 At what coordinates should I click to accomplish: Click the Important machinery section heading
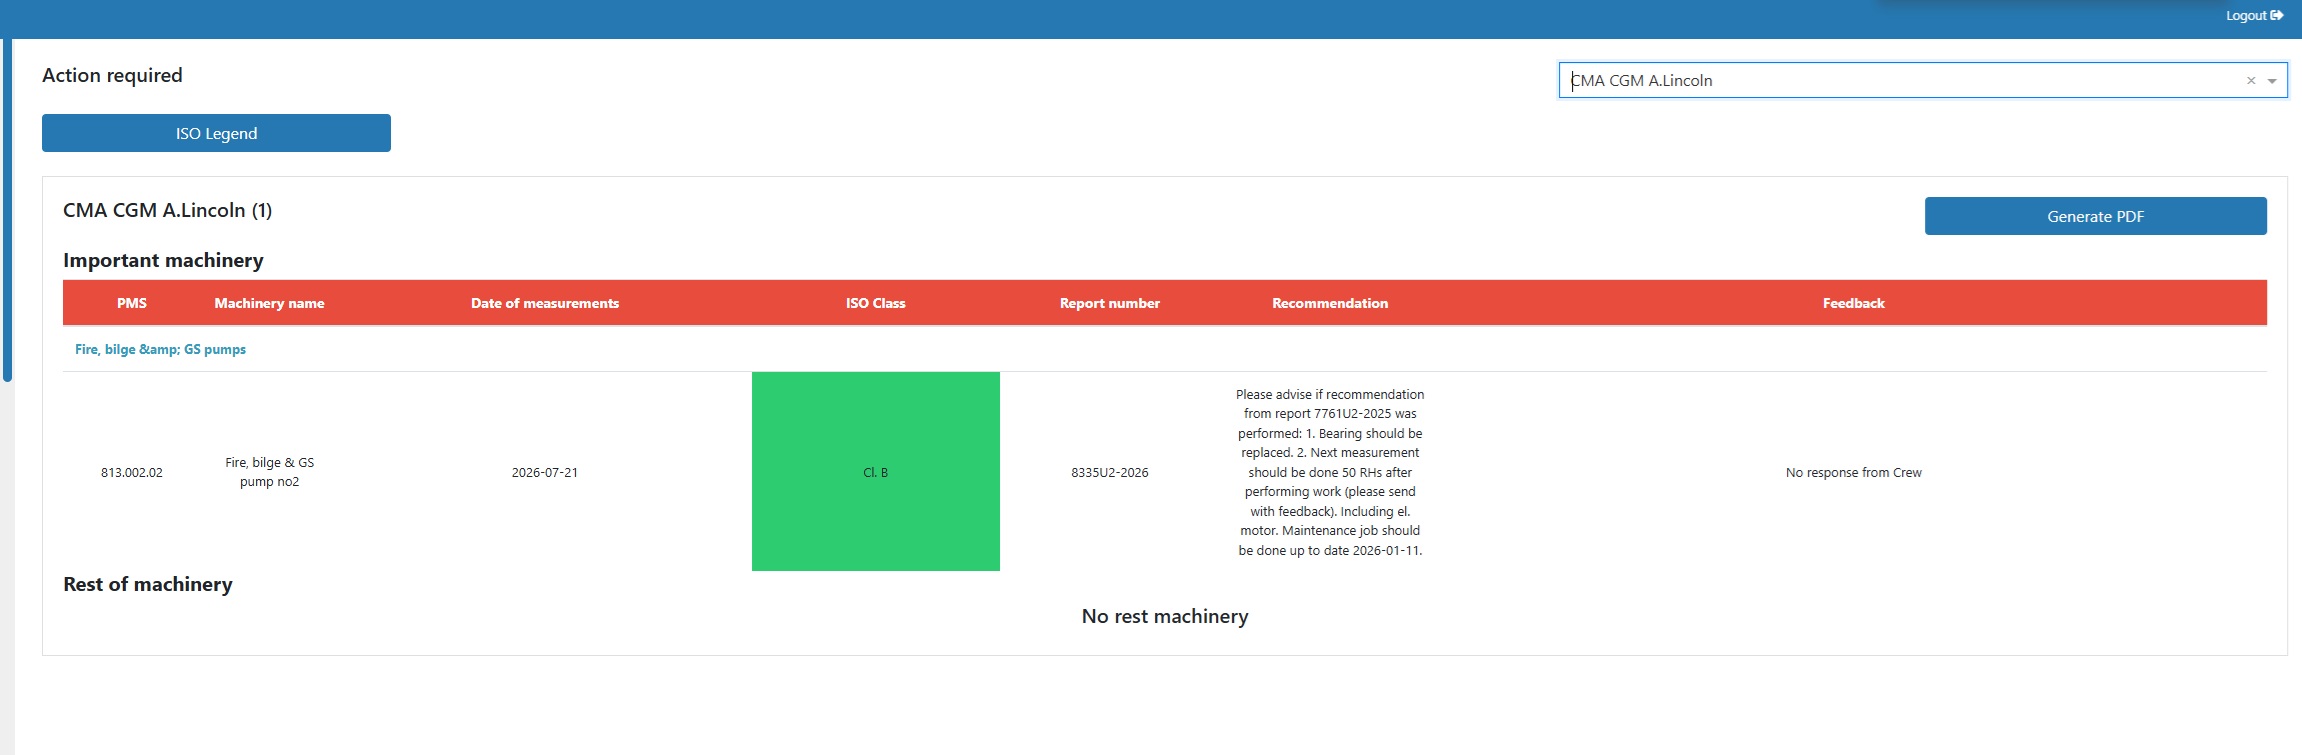point(163,260)
